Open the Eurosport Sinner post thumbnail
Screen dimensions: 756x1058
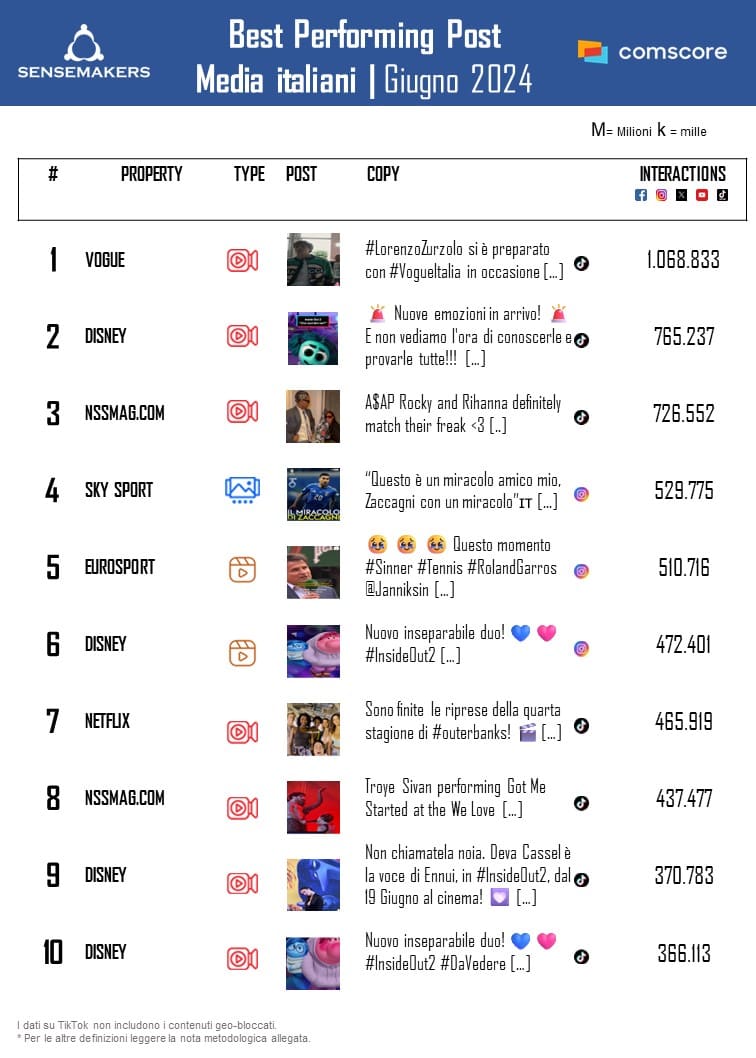[x=313, y=572]
